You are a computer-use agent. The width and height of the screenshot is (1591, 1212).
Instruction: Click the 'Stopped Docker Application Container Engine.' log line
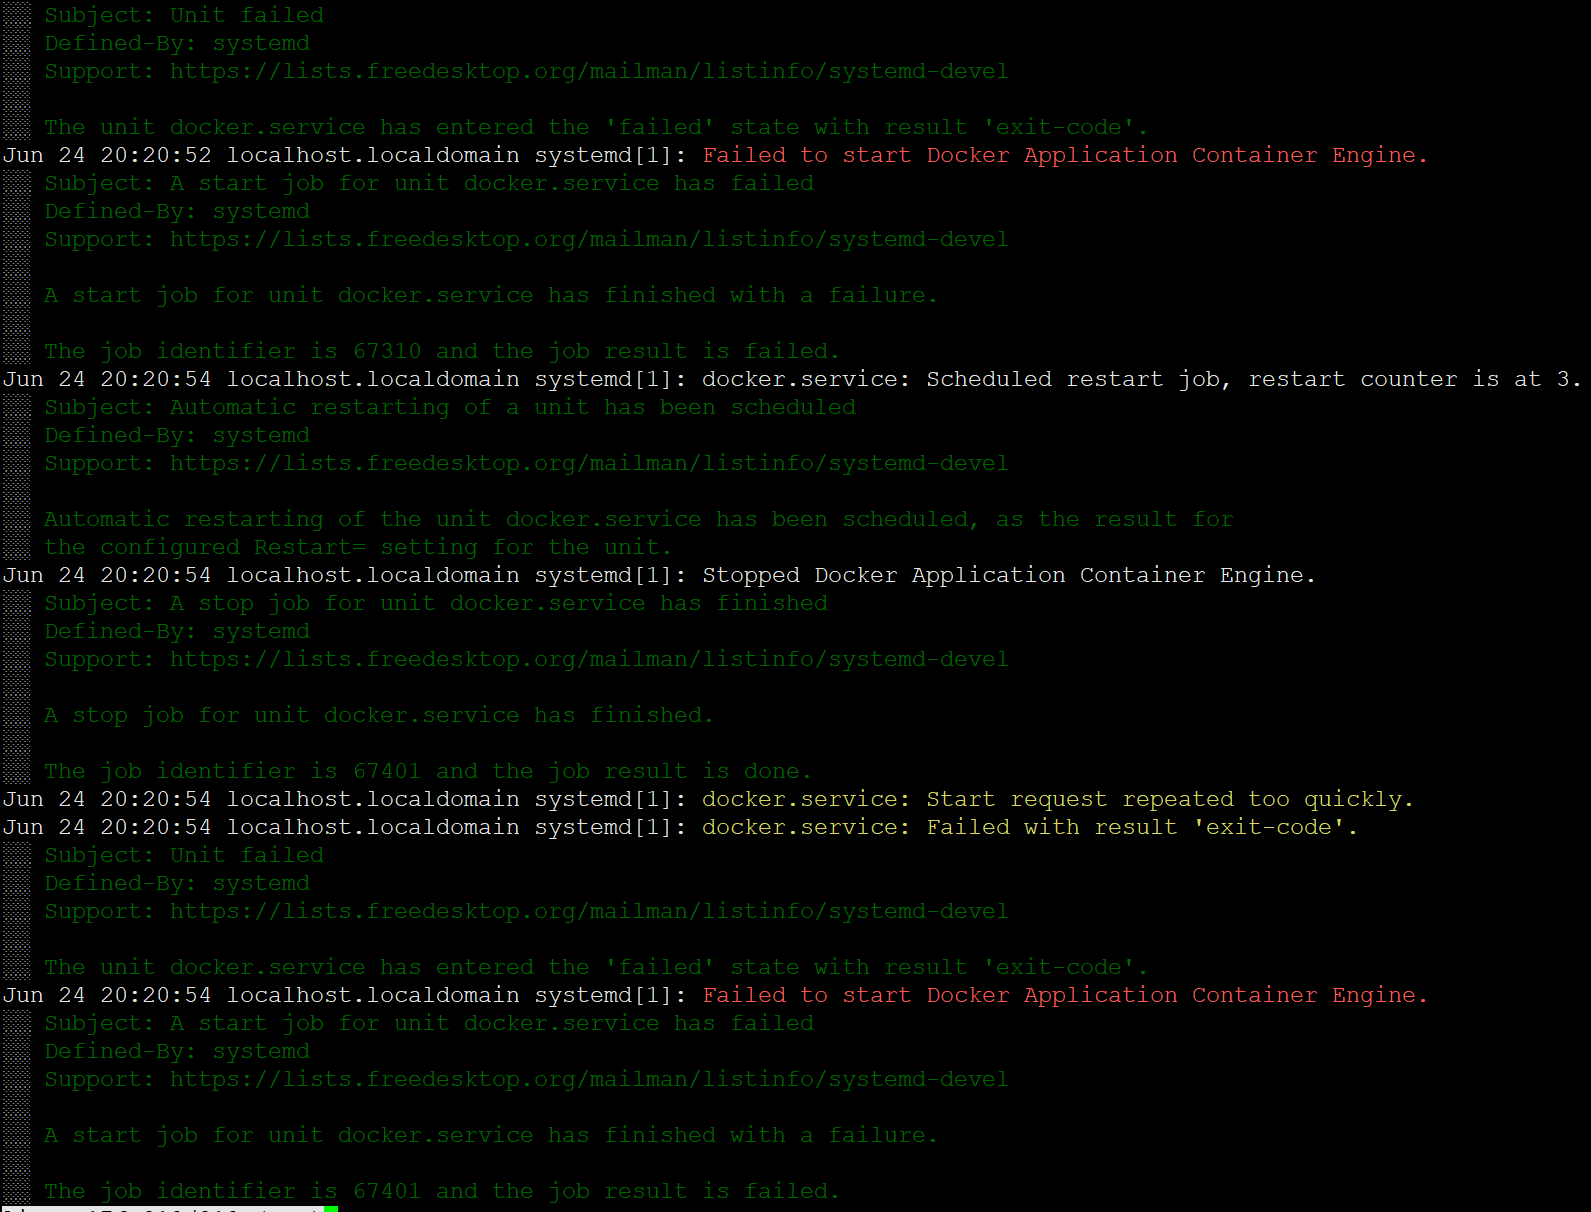659,575
